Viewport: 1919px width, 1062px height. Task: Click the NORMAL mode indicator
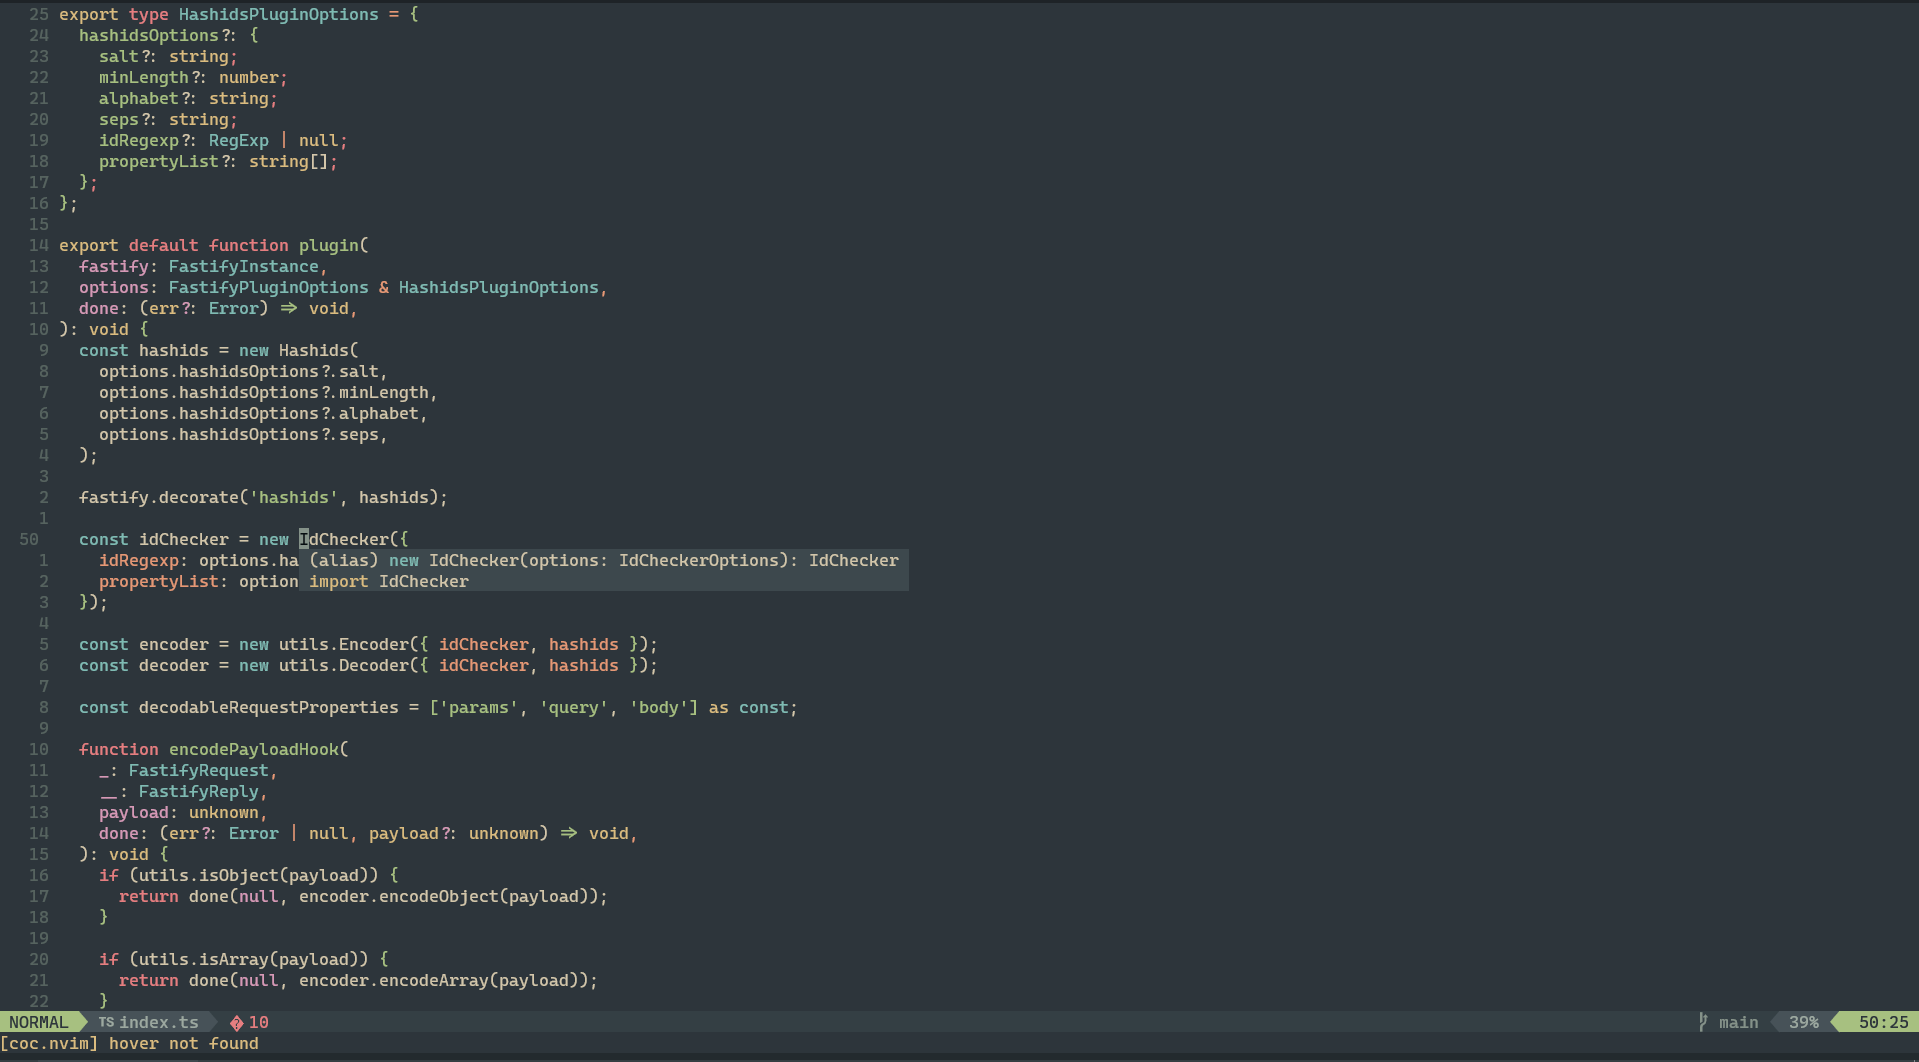tap(39, 1022)
